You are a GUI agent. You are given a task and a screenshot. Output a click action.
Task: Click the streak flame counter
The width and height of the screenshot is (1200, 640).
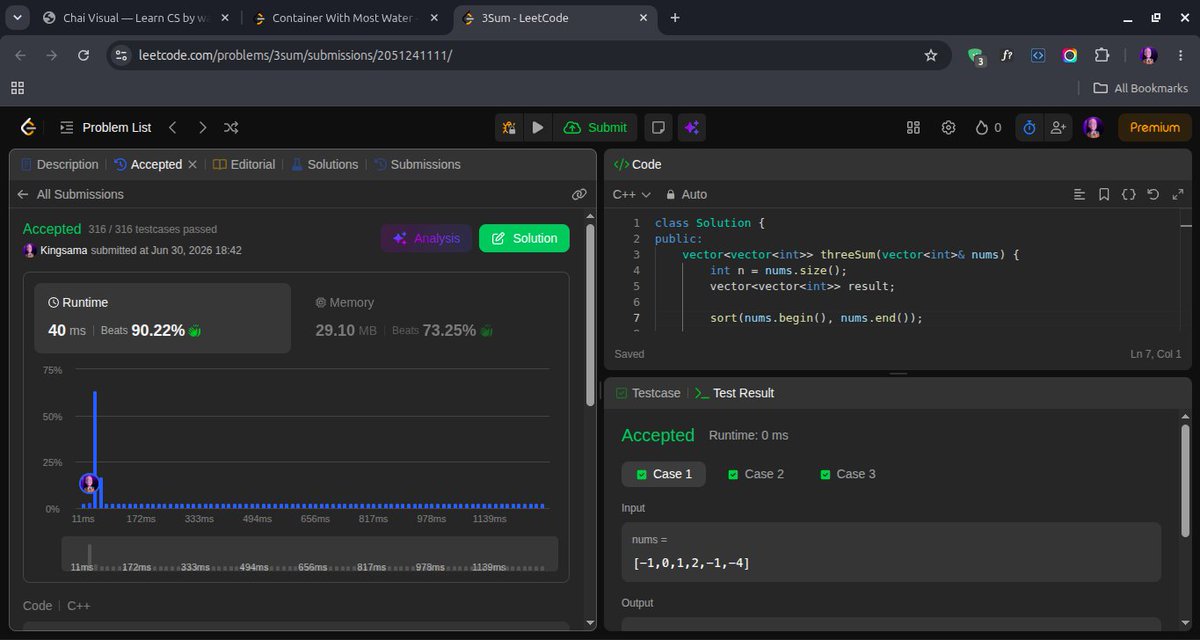coord(988,127)
